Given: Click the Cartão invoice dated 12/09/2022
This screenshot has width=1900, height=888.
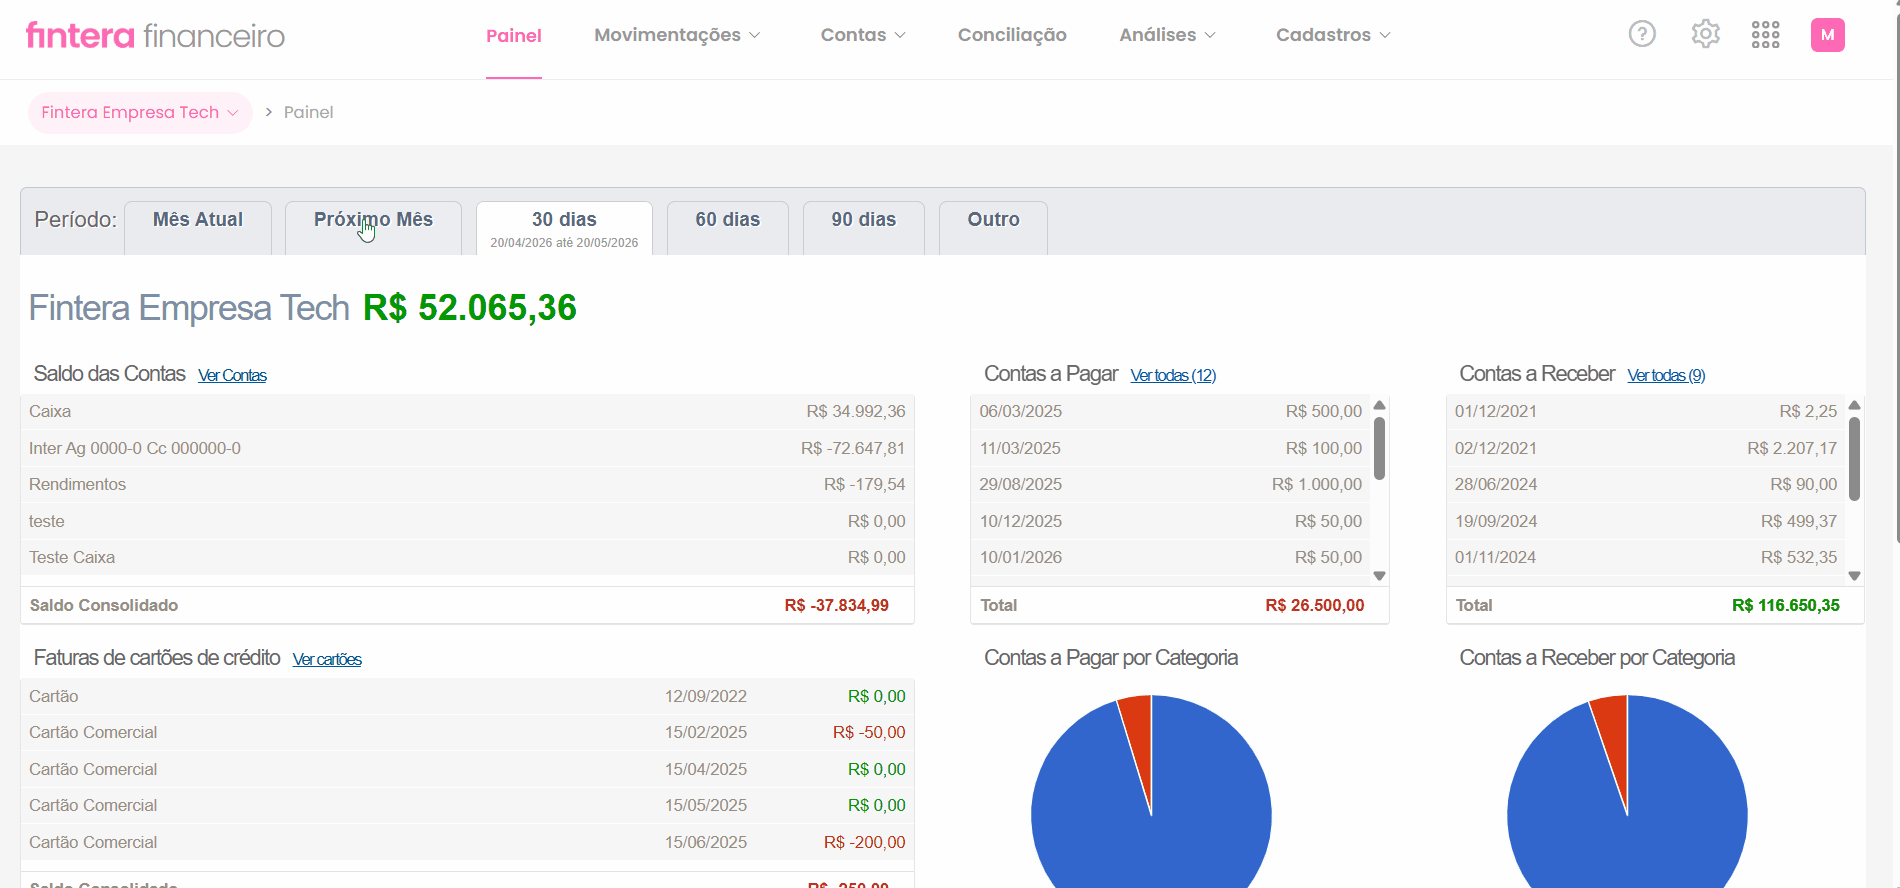Looking at the screenshot, I should point(467,697).
